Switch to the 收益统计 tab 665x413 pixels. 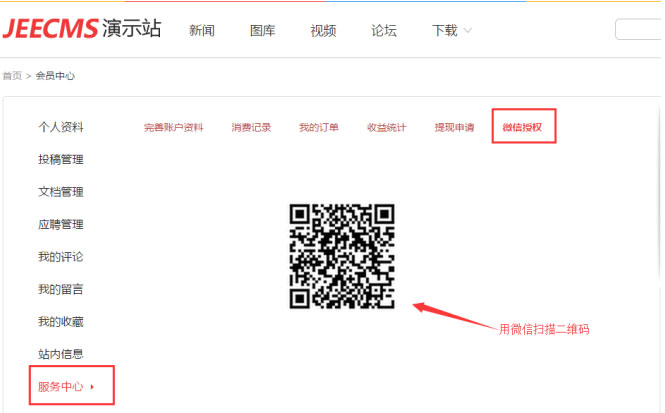pyautogui.click(x=386, y=127)
